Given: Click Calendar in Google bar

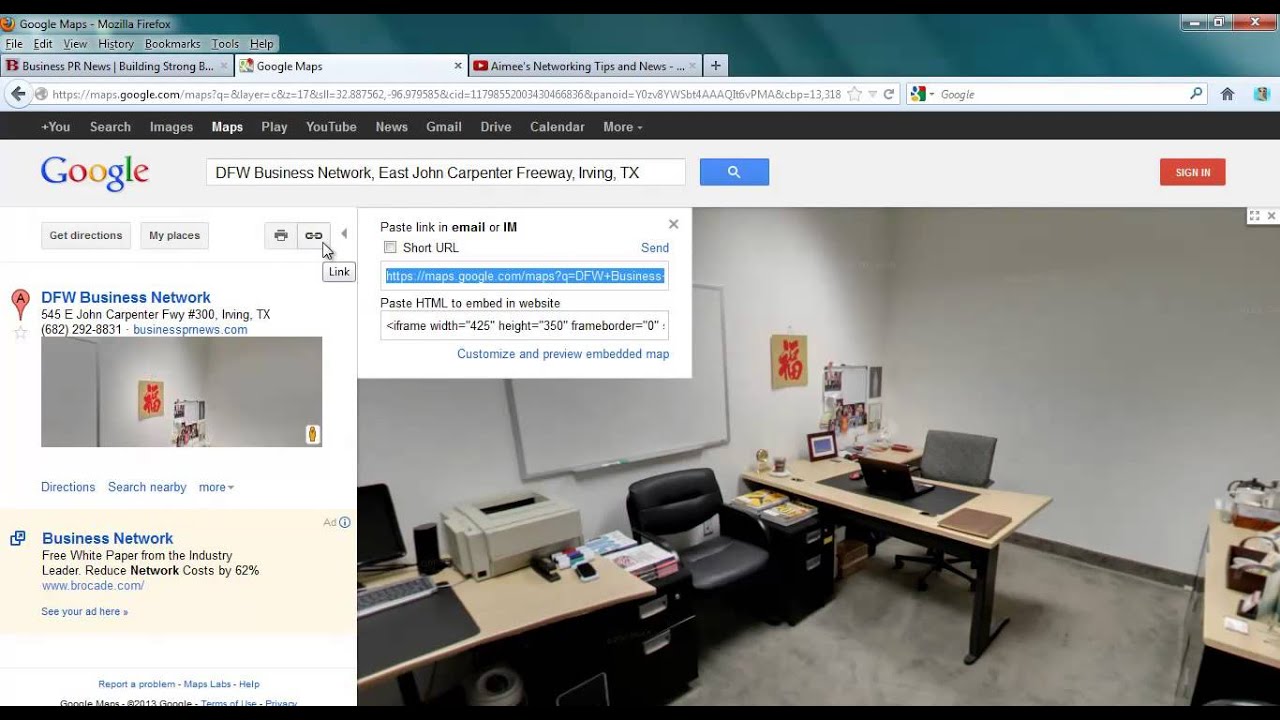Looking at the screenshot, I should 557,127.
